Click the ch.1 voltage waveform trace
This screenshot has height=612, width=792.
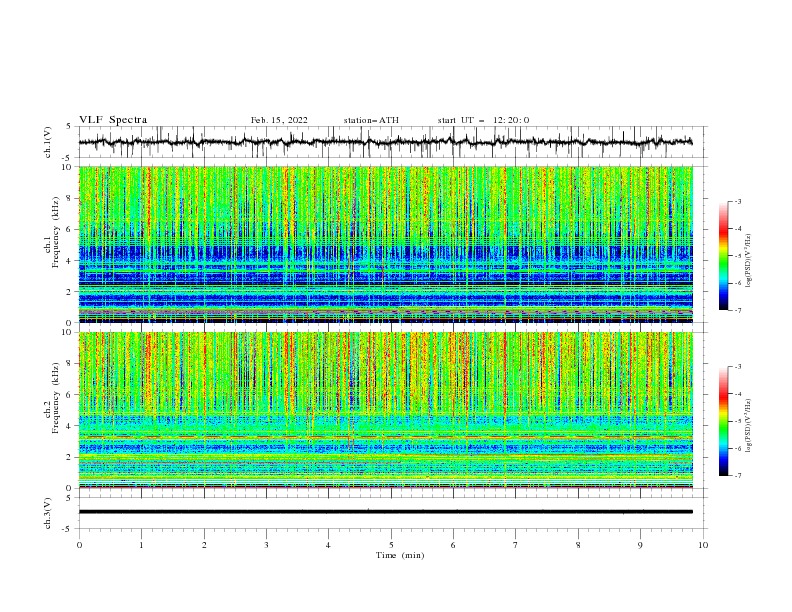[385, 142]
